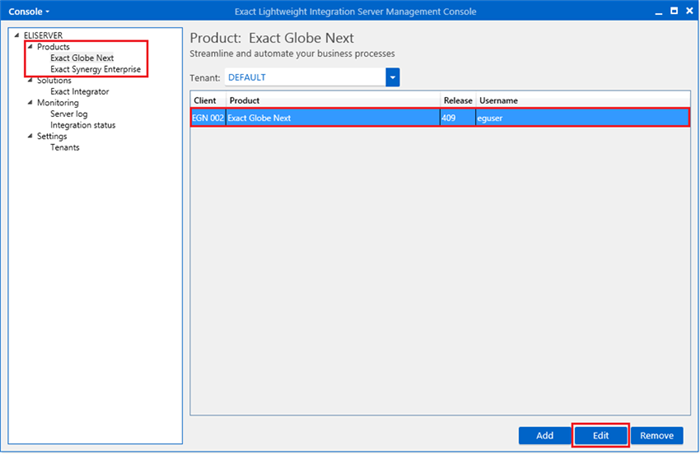Collapse the ELISERVER root node

[x=17, y=35]
